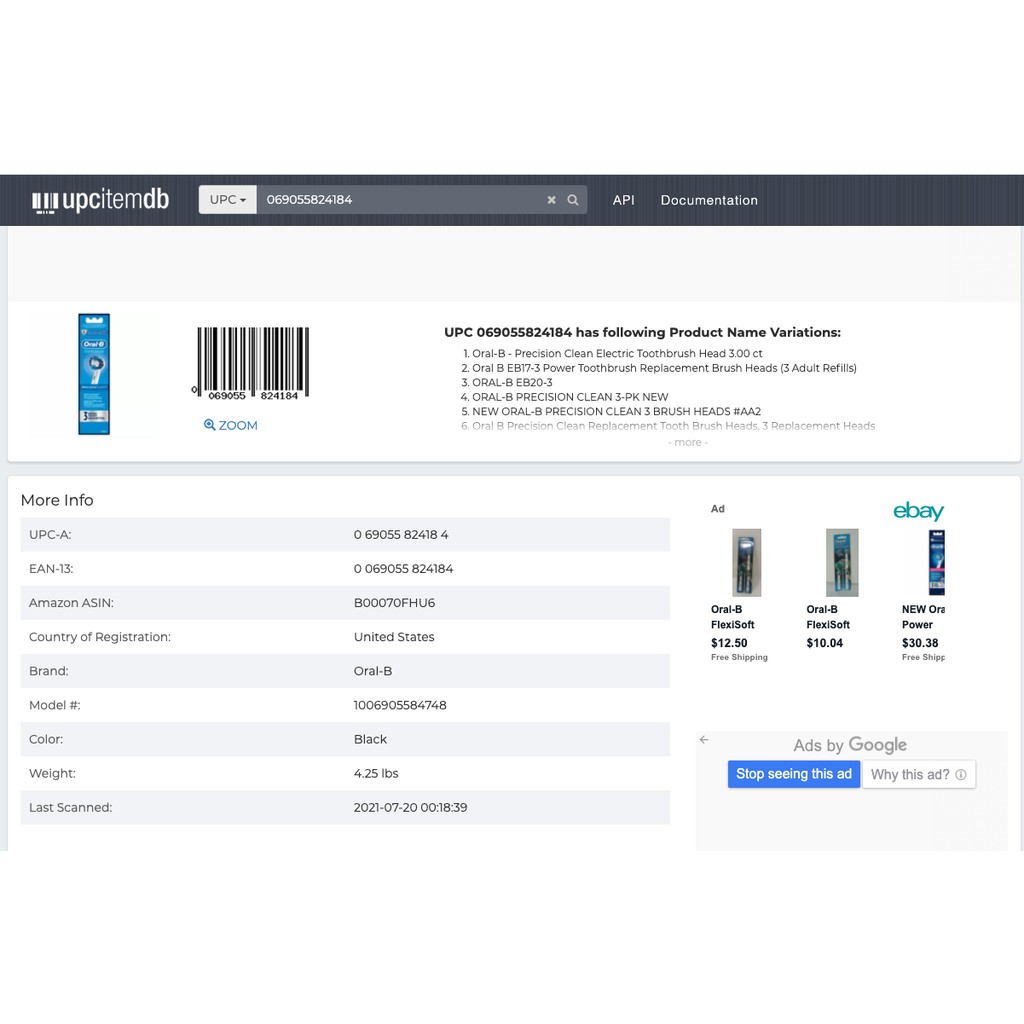Image resolution: width=1024 pixels, height=1024 pixels.
Task: Expand product names with more link
Action: click(688, 442)
